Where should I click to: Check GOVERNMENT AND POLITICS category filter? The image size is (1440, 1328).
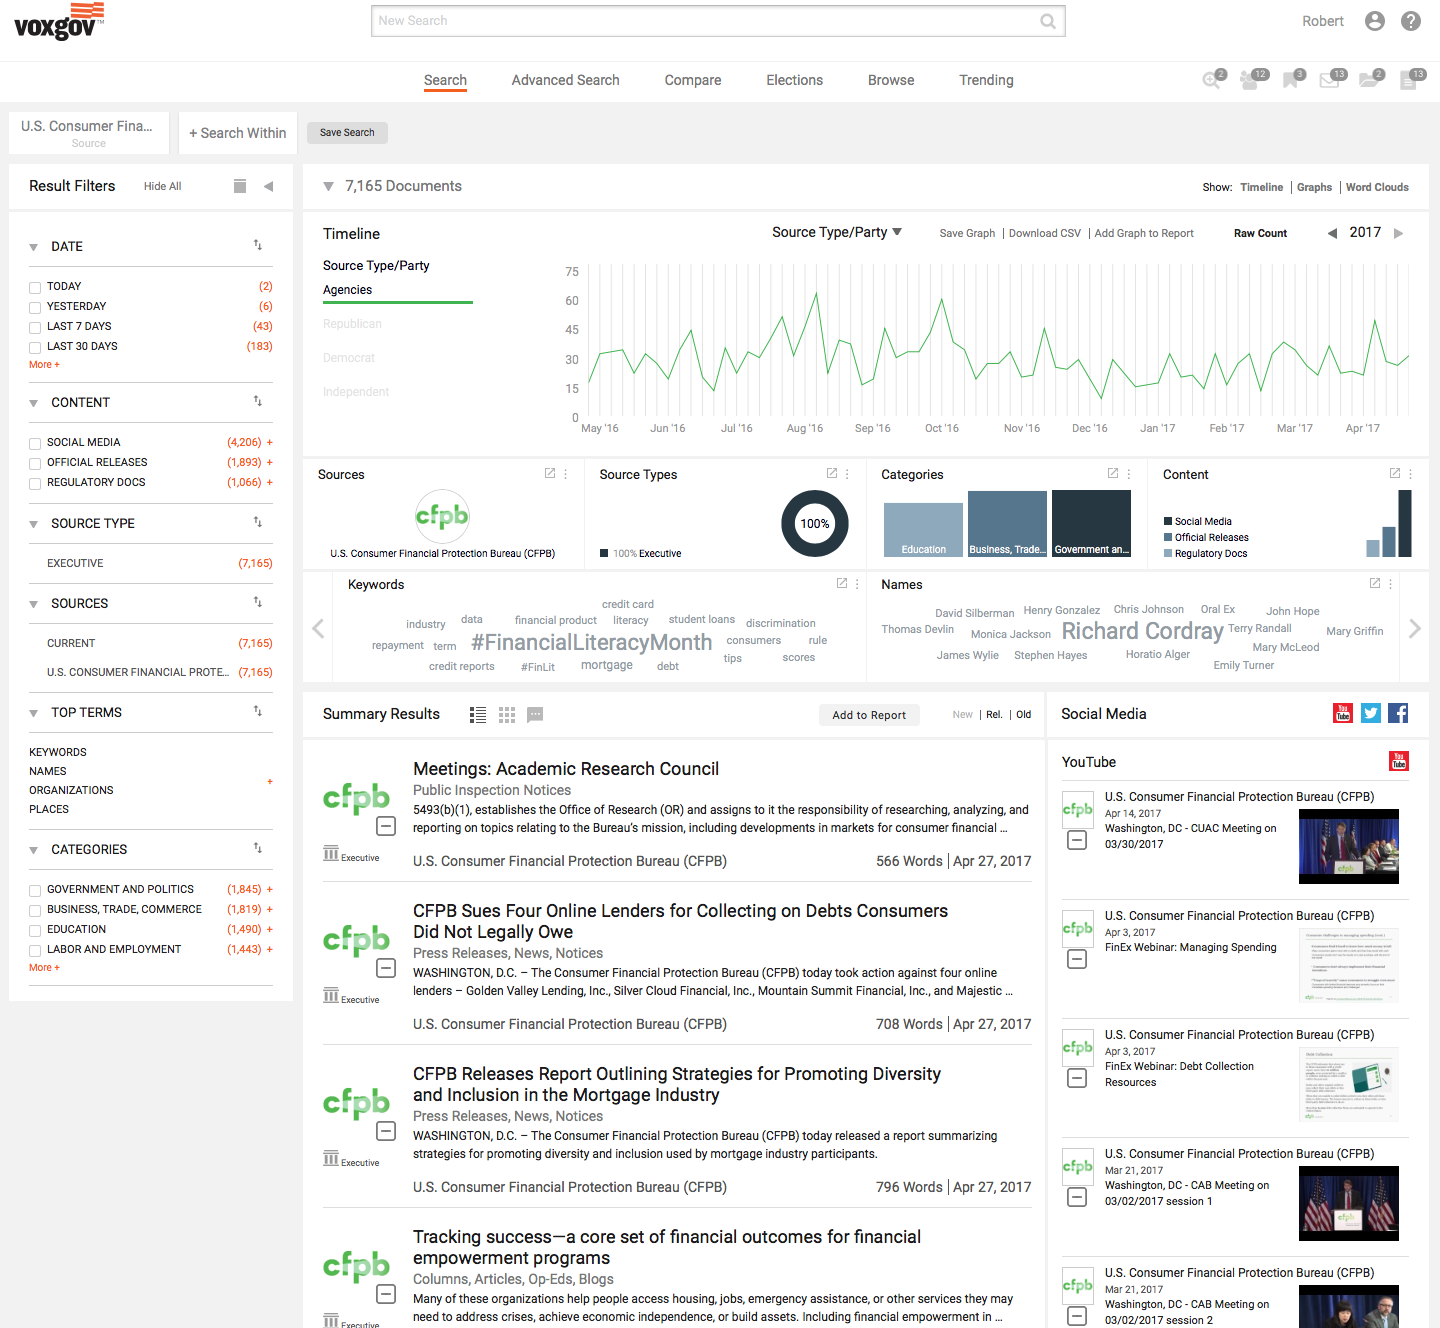[x=35, y=891]
